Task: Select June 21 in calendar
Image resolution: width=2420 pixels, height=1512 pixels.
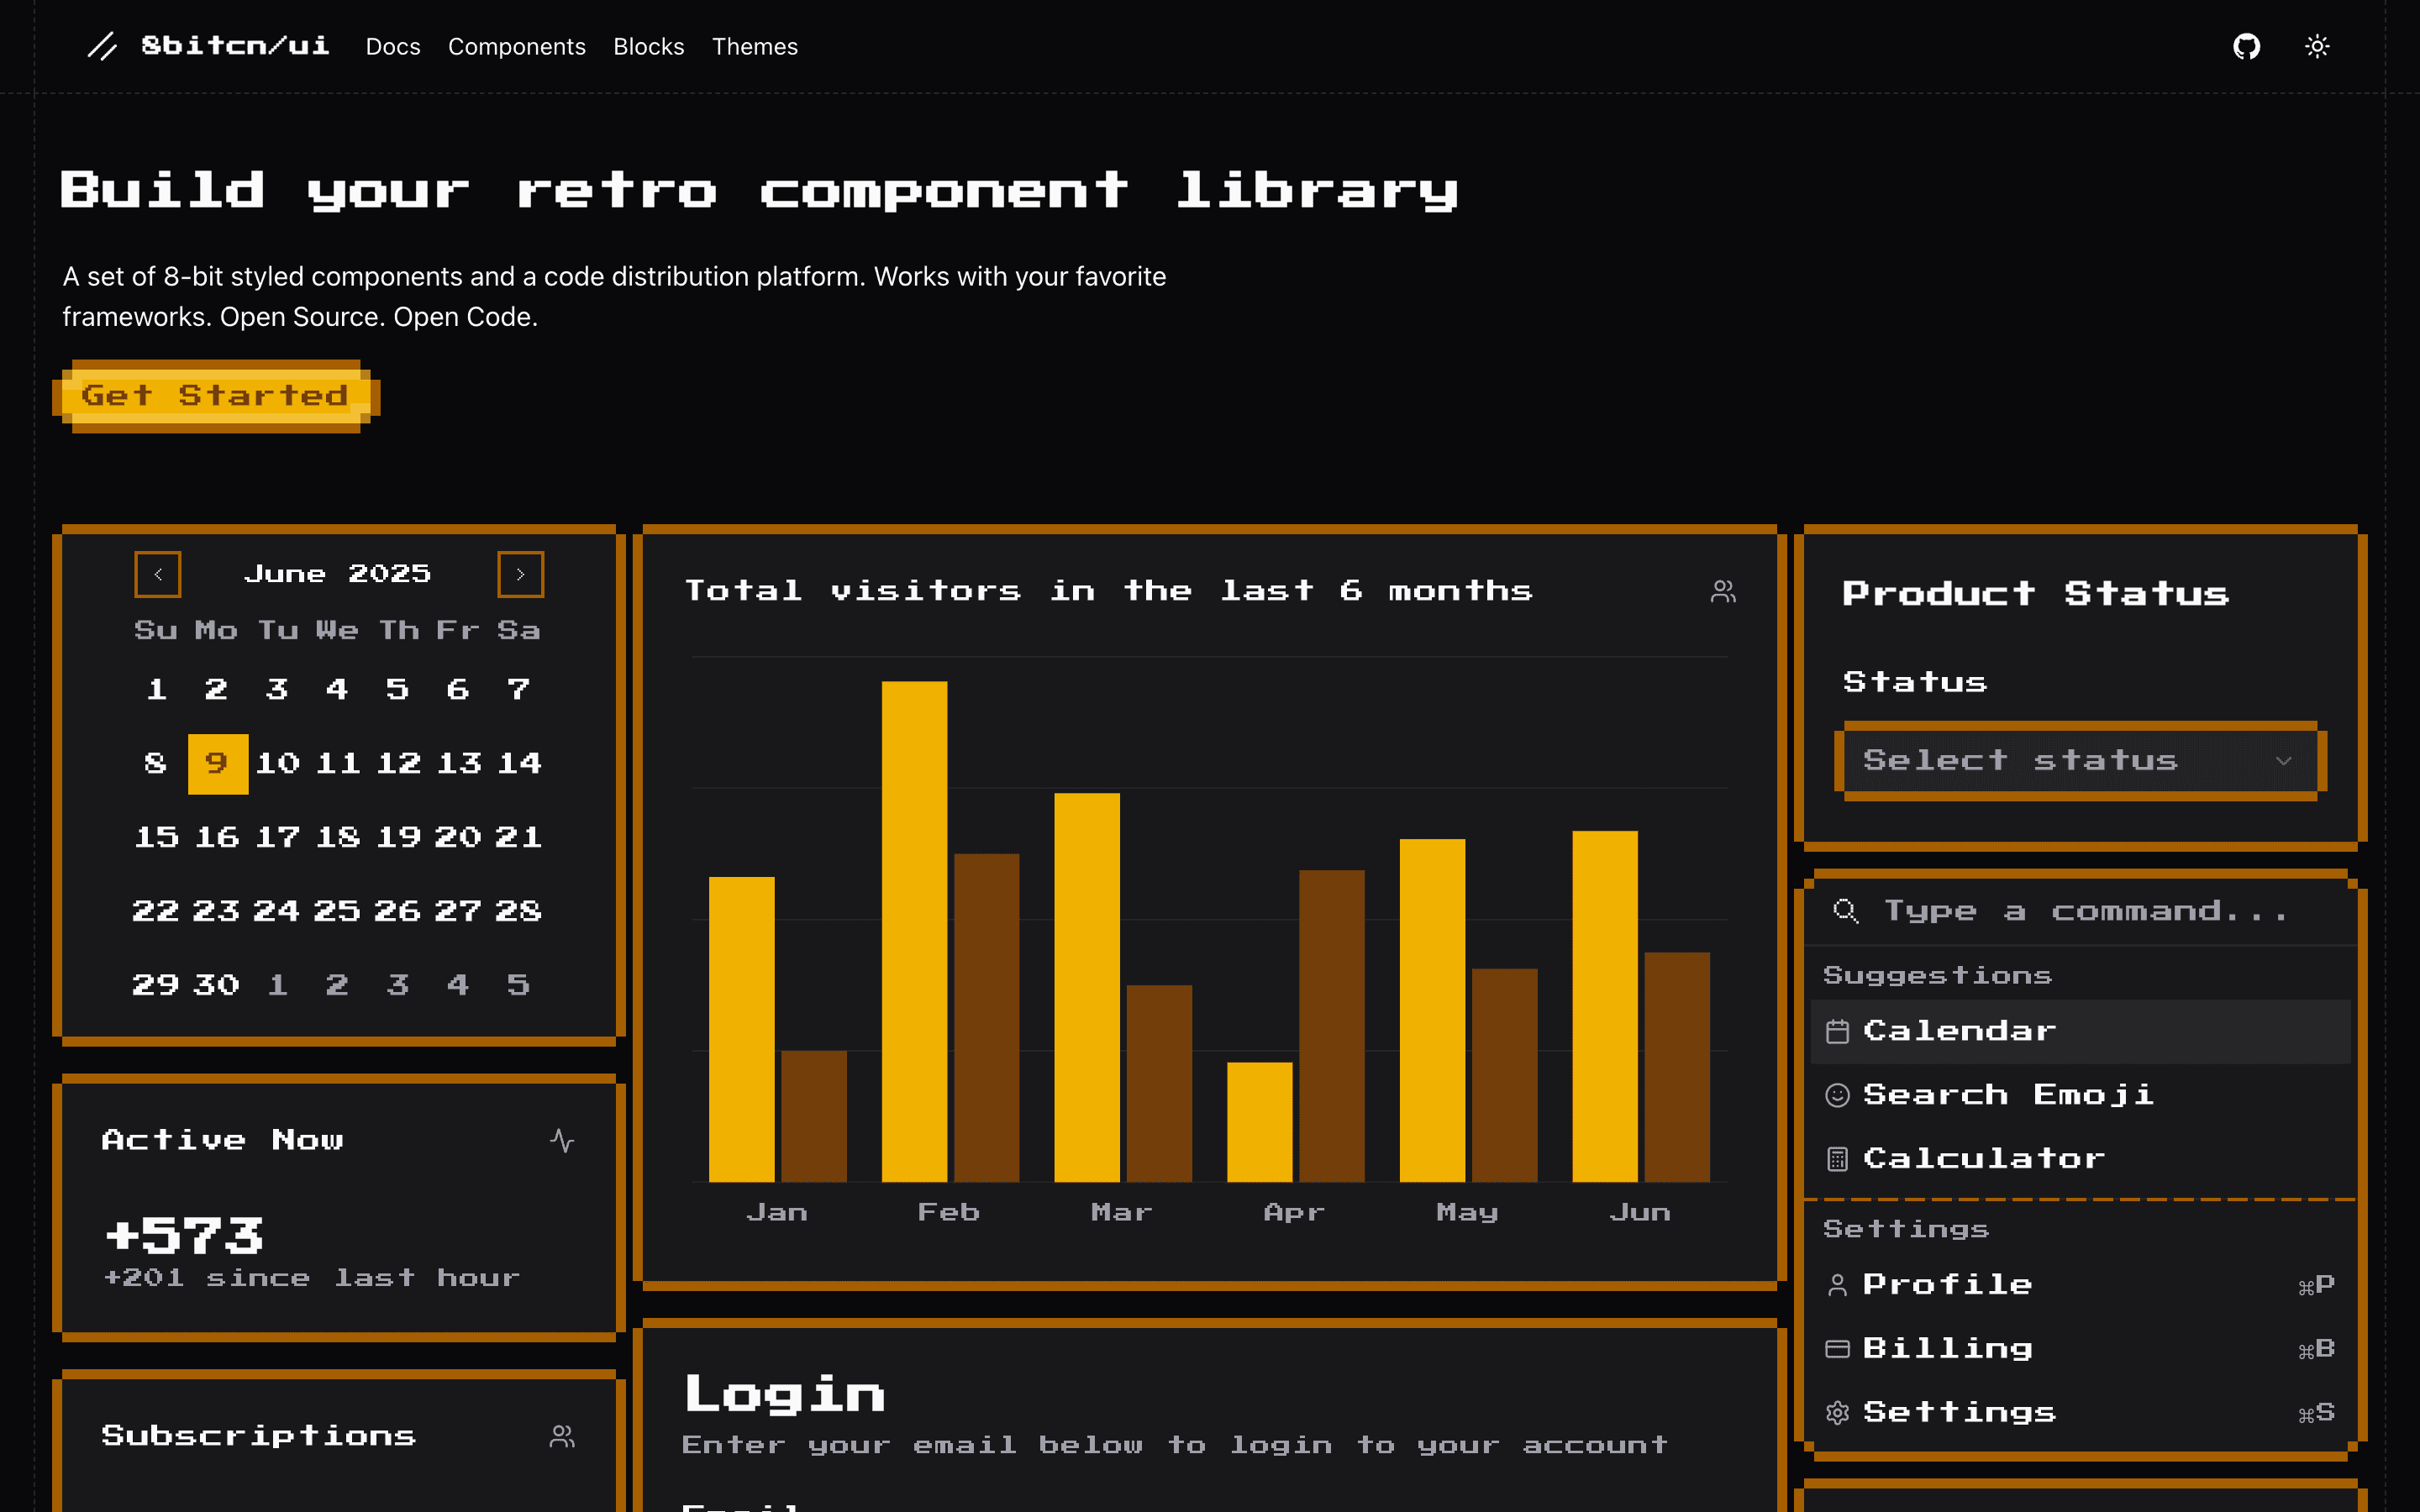Action: tap(519, 838)
